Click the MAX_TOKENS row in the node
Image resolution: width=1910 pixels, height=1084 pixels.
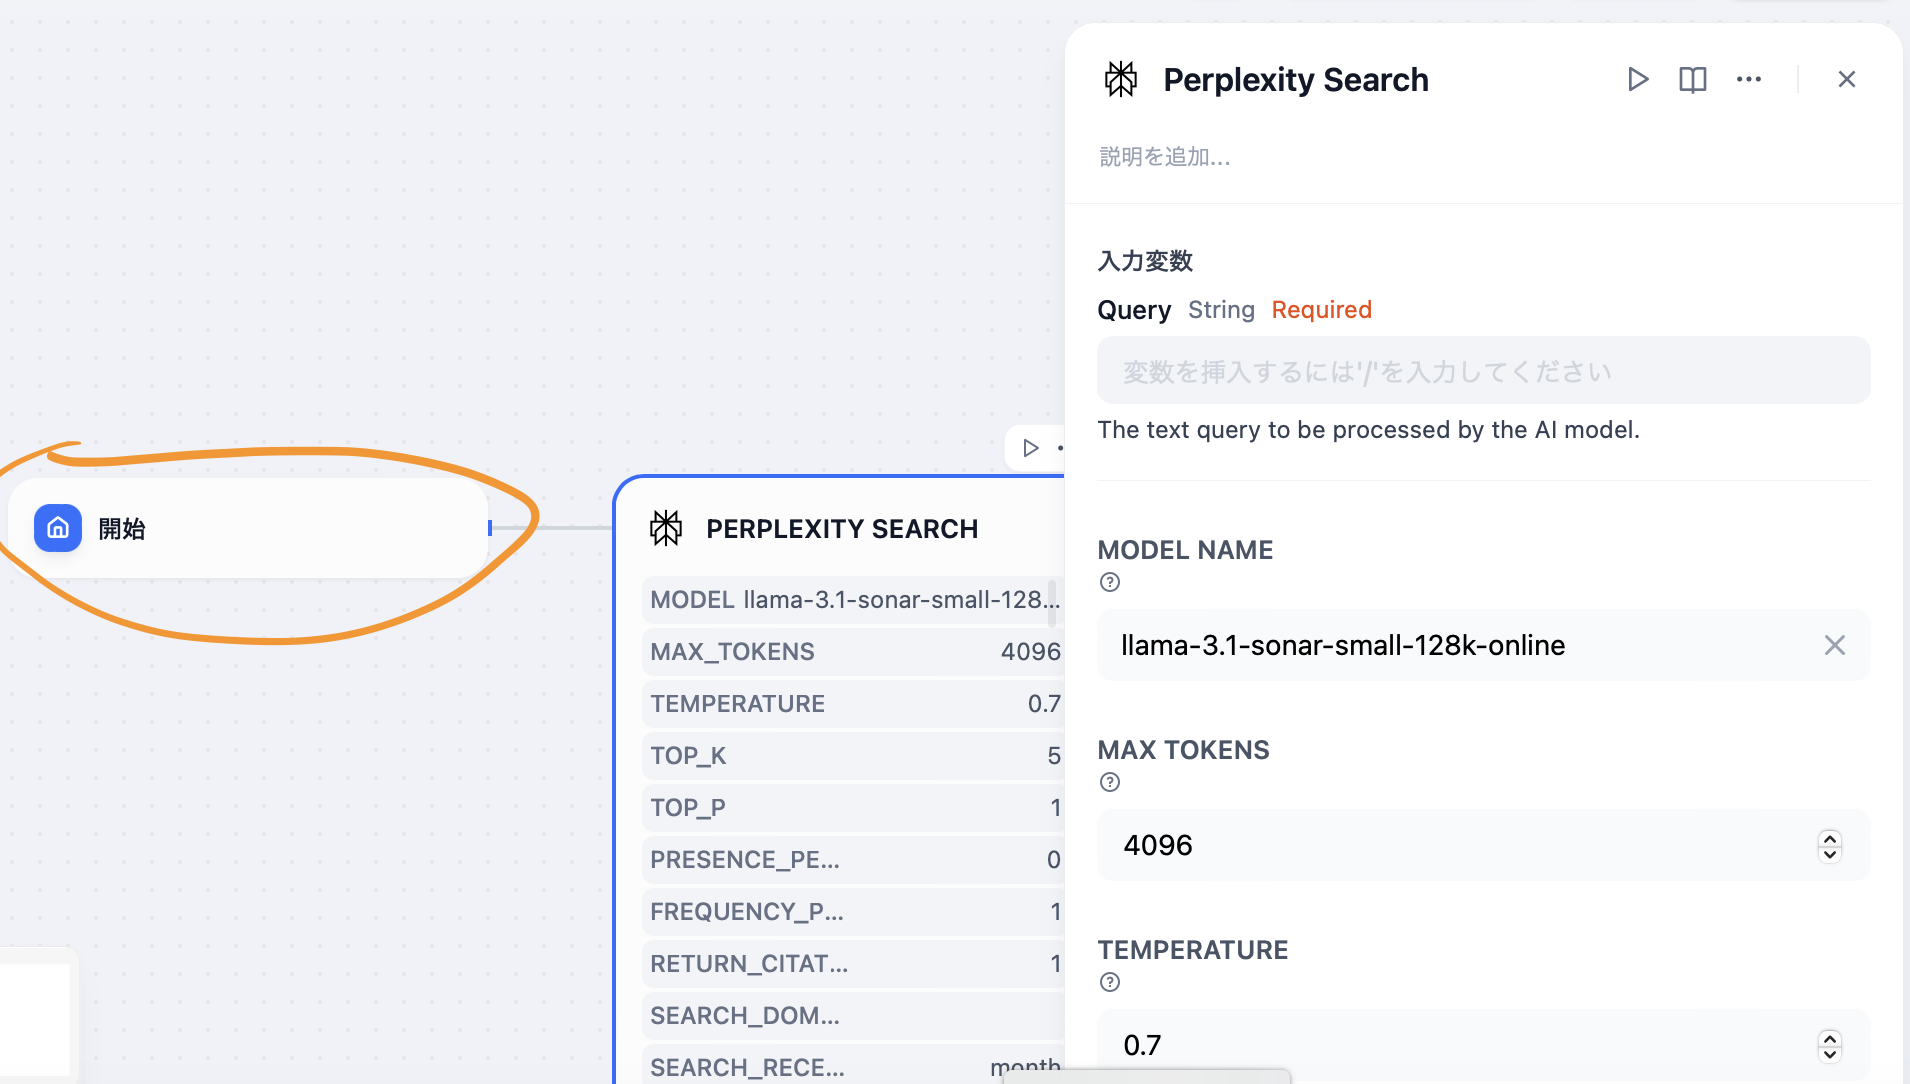pos(853,651)
